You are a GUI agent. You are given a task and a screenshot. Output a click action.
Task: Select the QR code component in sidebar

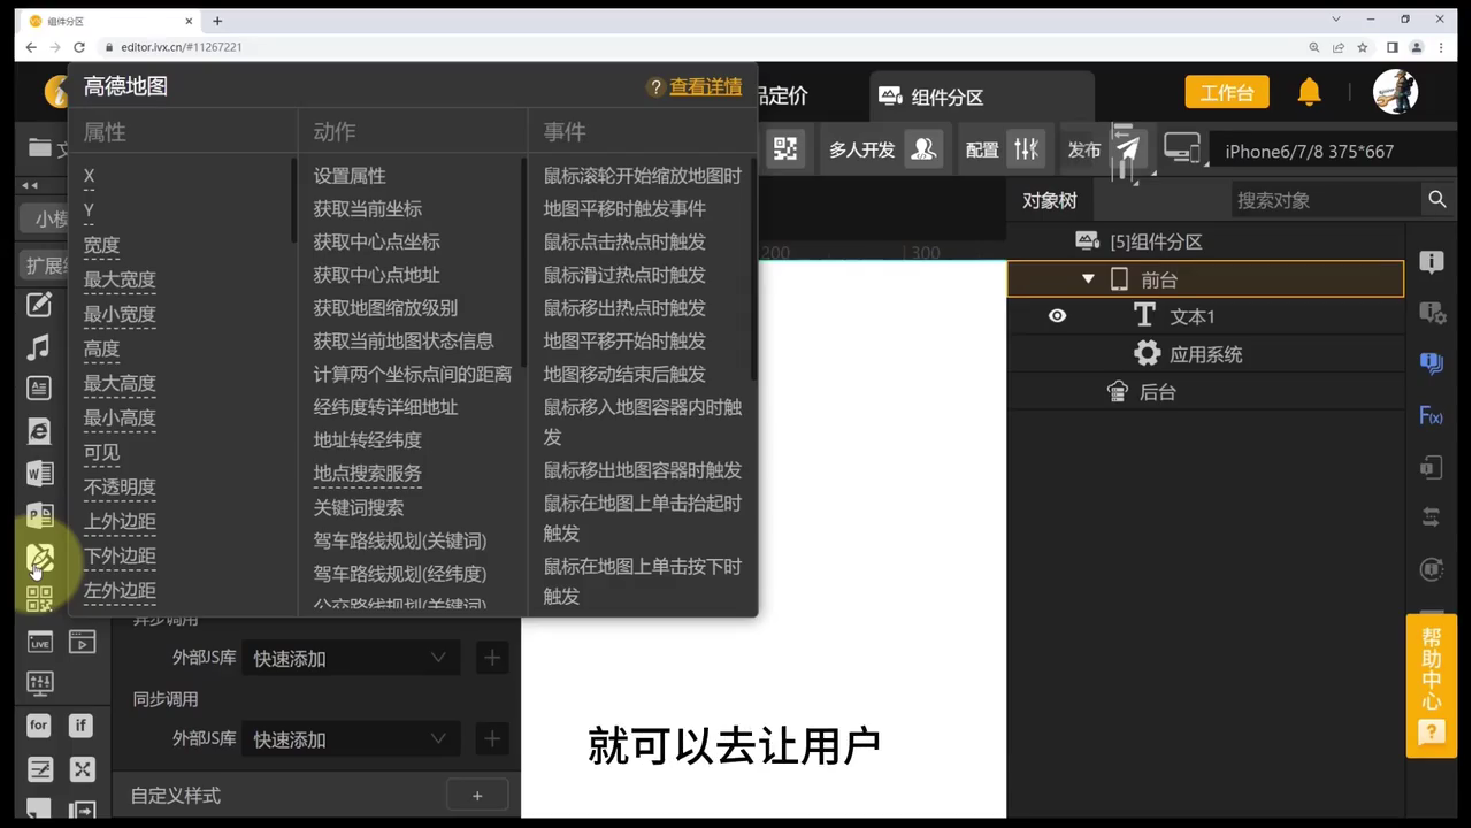(x=39, y=599)
